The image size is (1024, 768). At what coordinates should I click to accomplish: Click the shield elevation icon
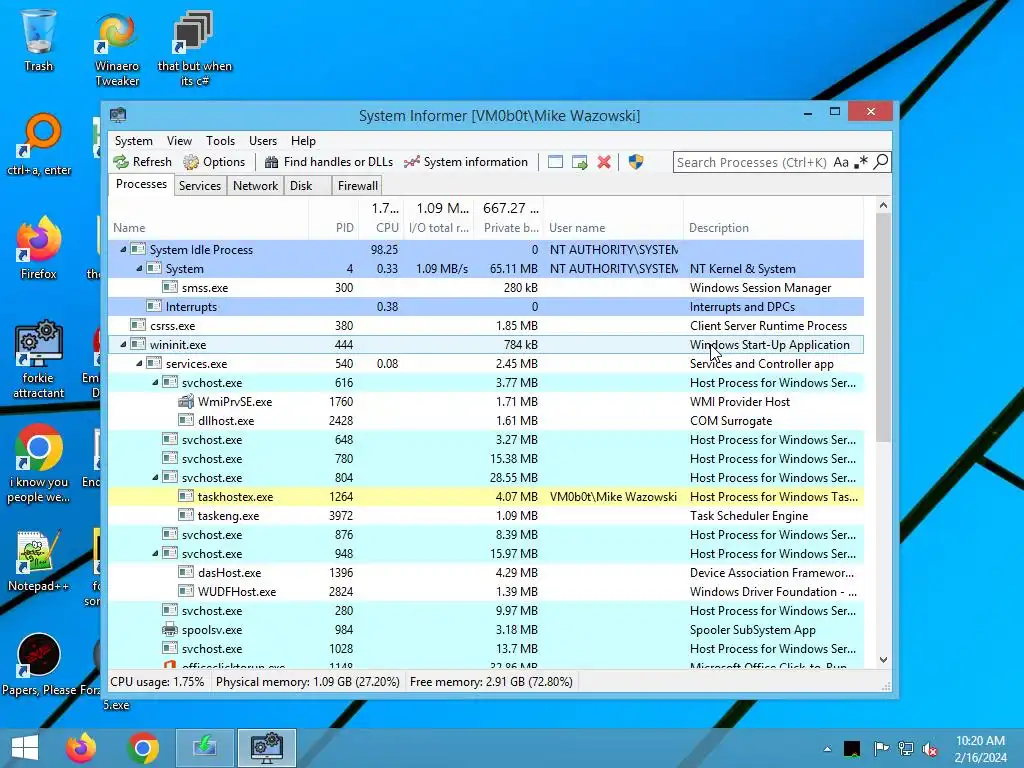[x=636, y=162]
